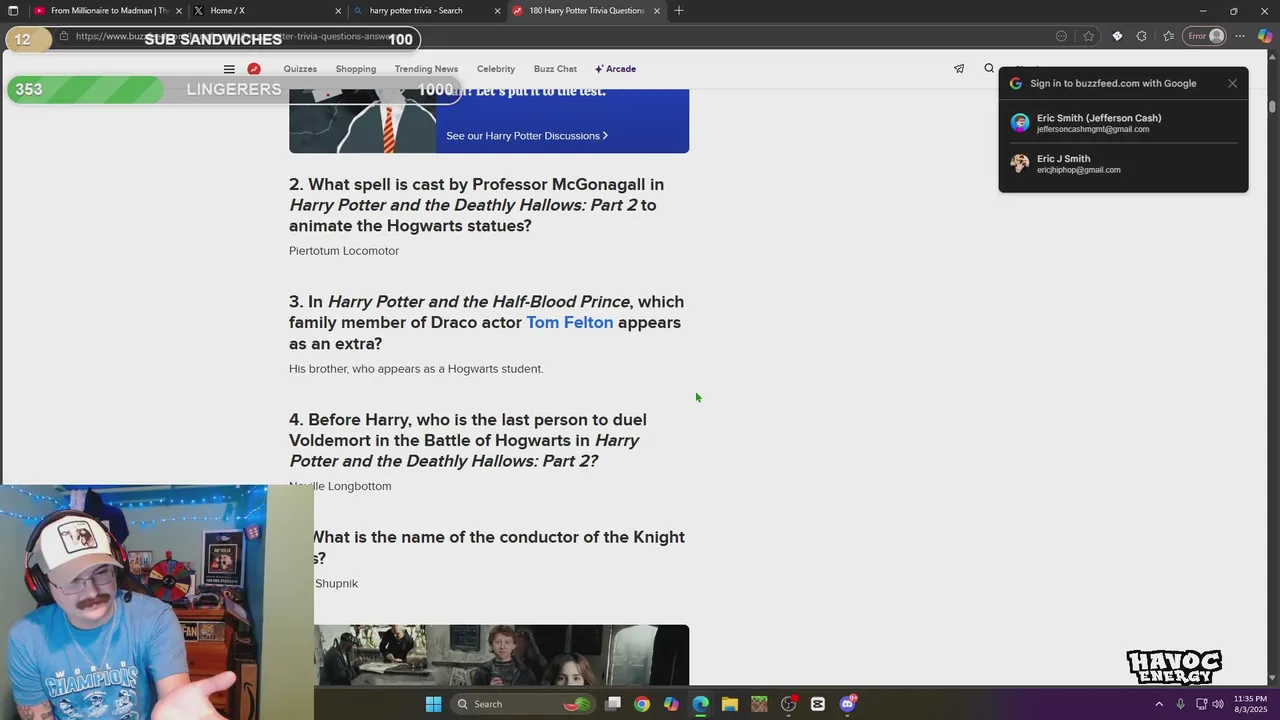Close the From Millionaire to Madman tab

[x=179, y=11]
